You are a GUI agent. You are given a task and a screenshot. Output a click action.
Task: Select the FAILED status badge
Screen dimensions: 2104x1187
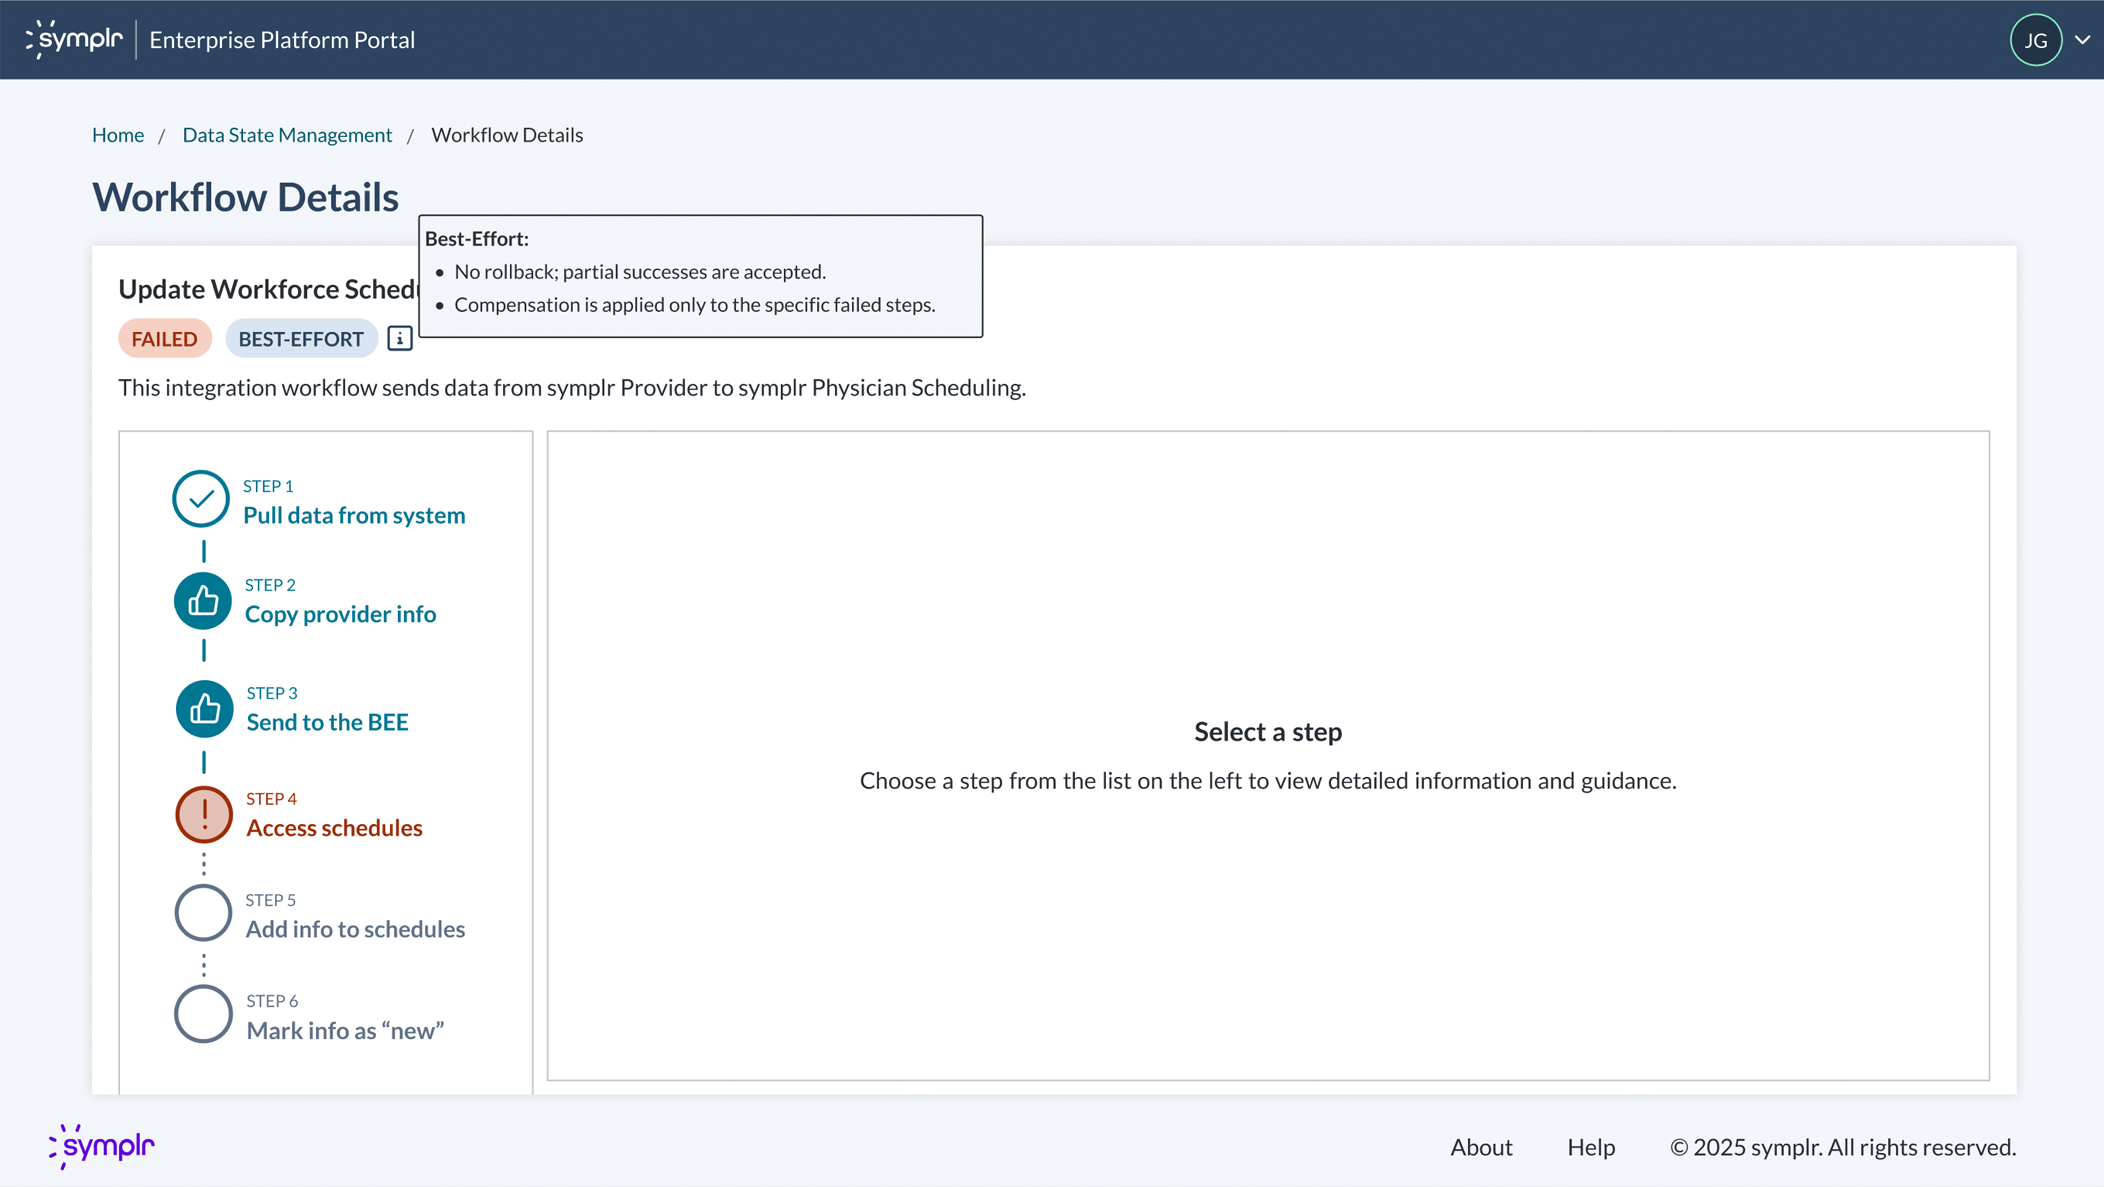pyautogui.click(x=164, y=338)
